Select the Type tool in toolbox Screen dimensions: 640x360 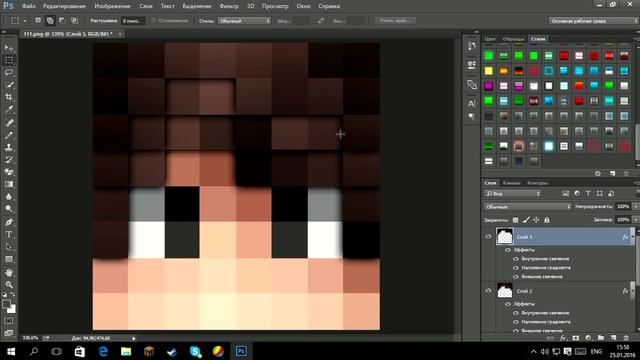click(x=9, y=235)
